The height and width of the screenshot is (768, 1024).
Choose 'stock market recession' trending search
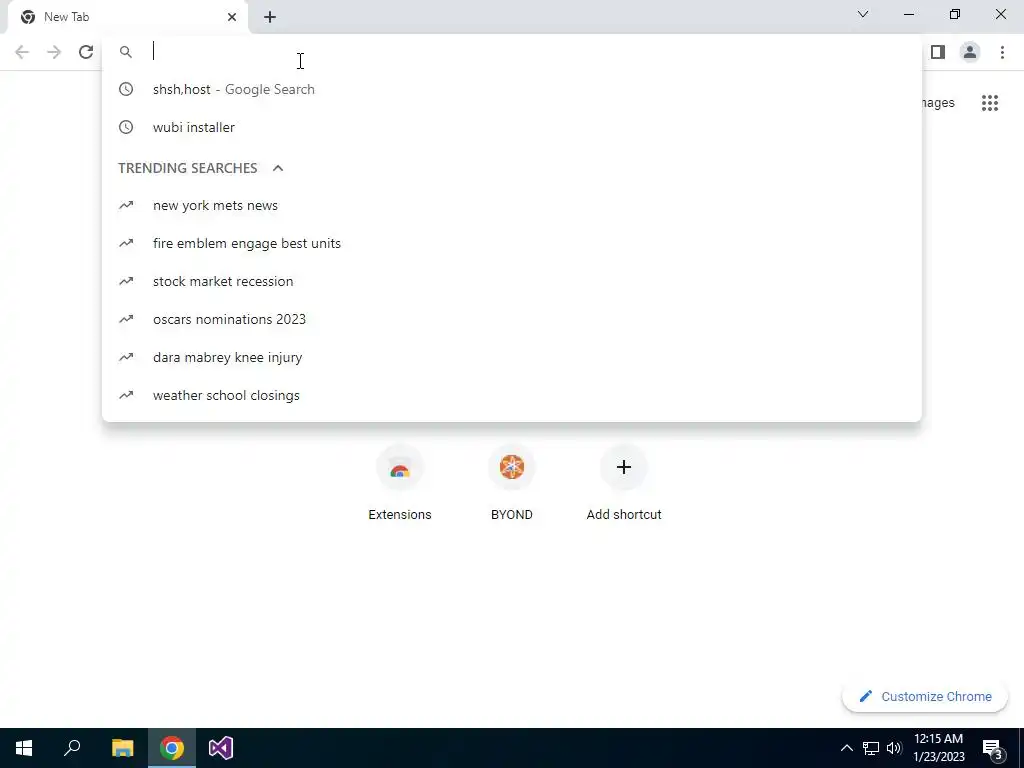point(511,281)
